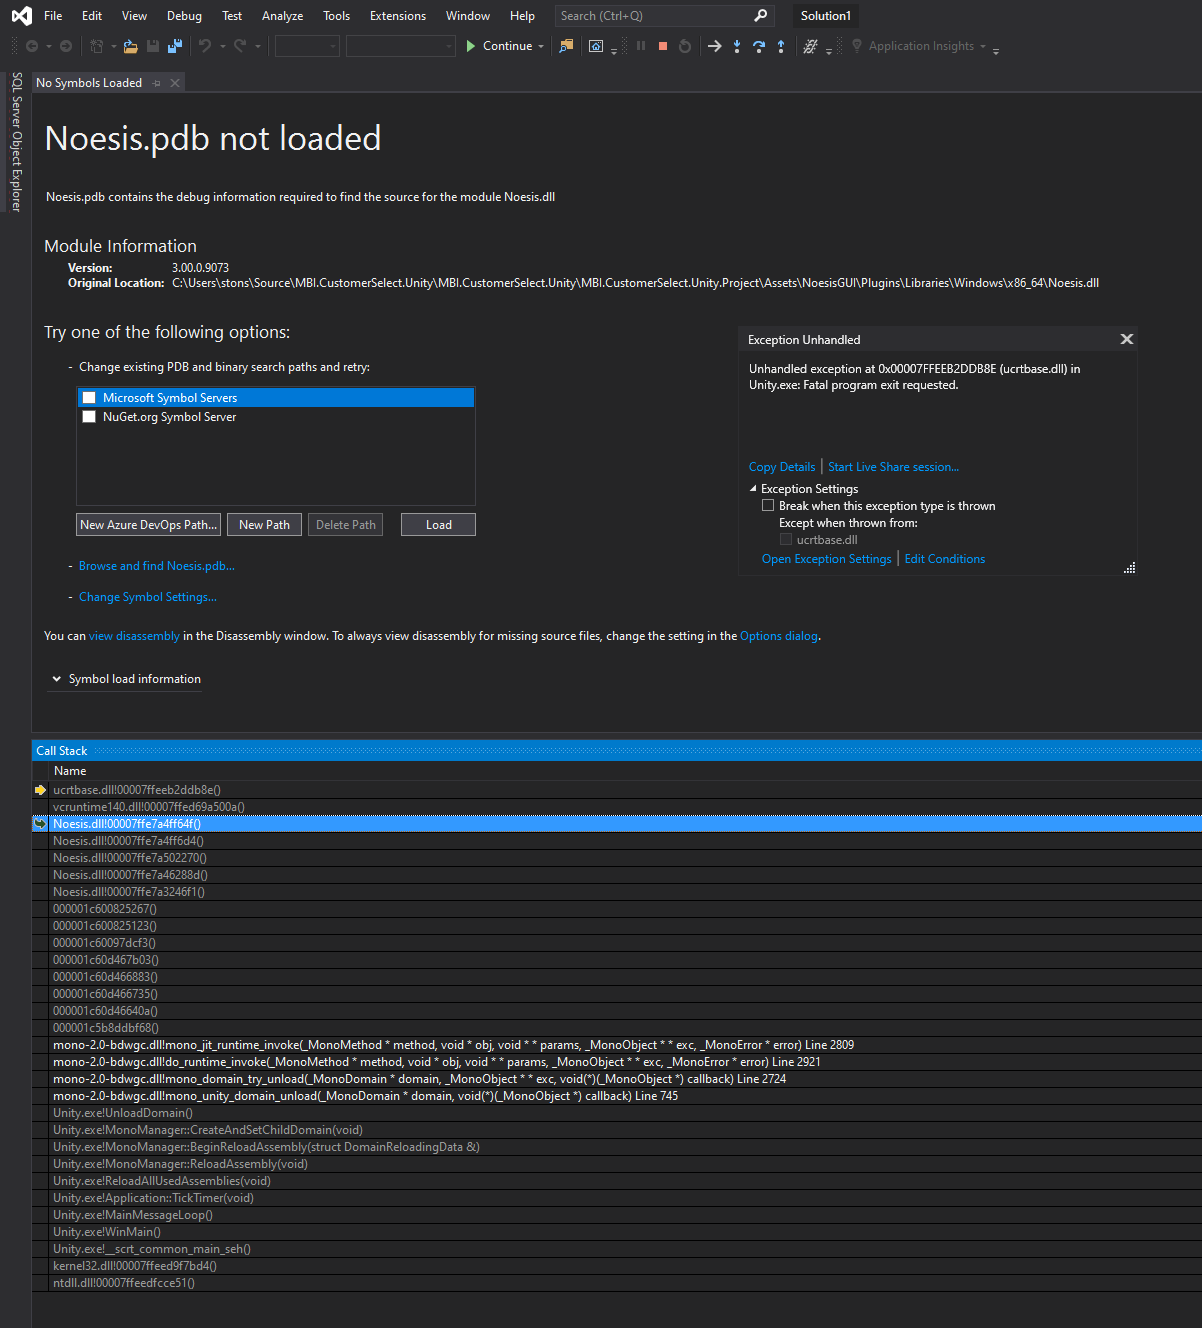Screen dimensions: 1202x1328
Task: Click the Open File folder icon
Action: click(130, 46)
